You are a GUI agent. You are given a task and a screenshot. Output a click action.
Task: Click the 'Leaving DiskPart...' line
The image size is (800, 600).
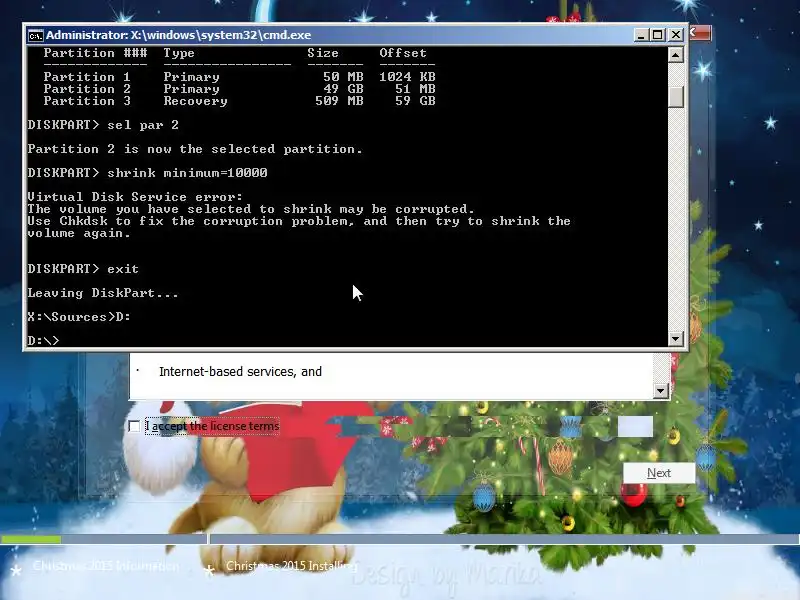click(x=103, y=293)
